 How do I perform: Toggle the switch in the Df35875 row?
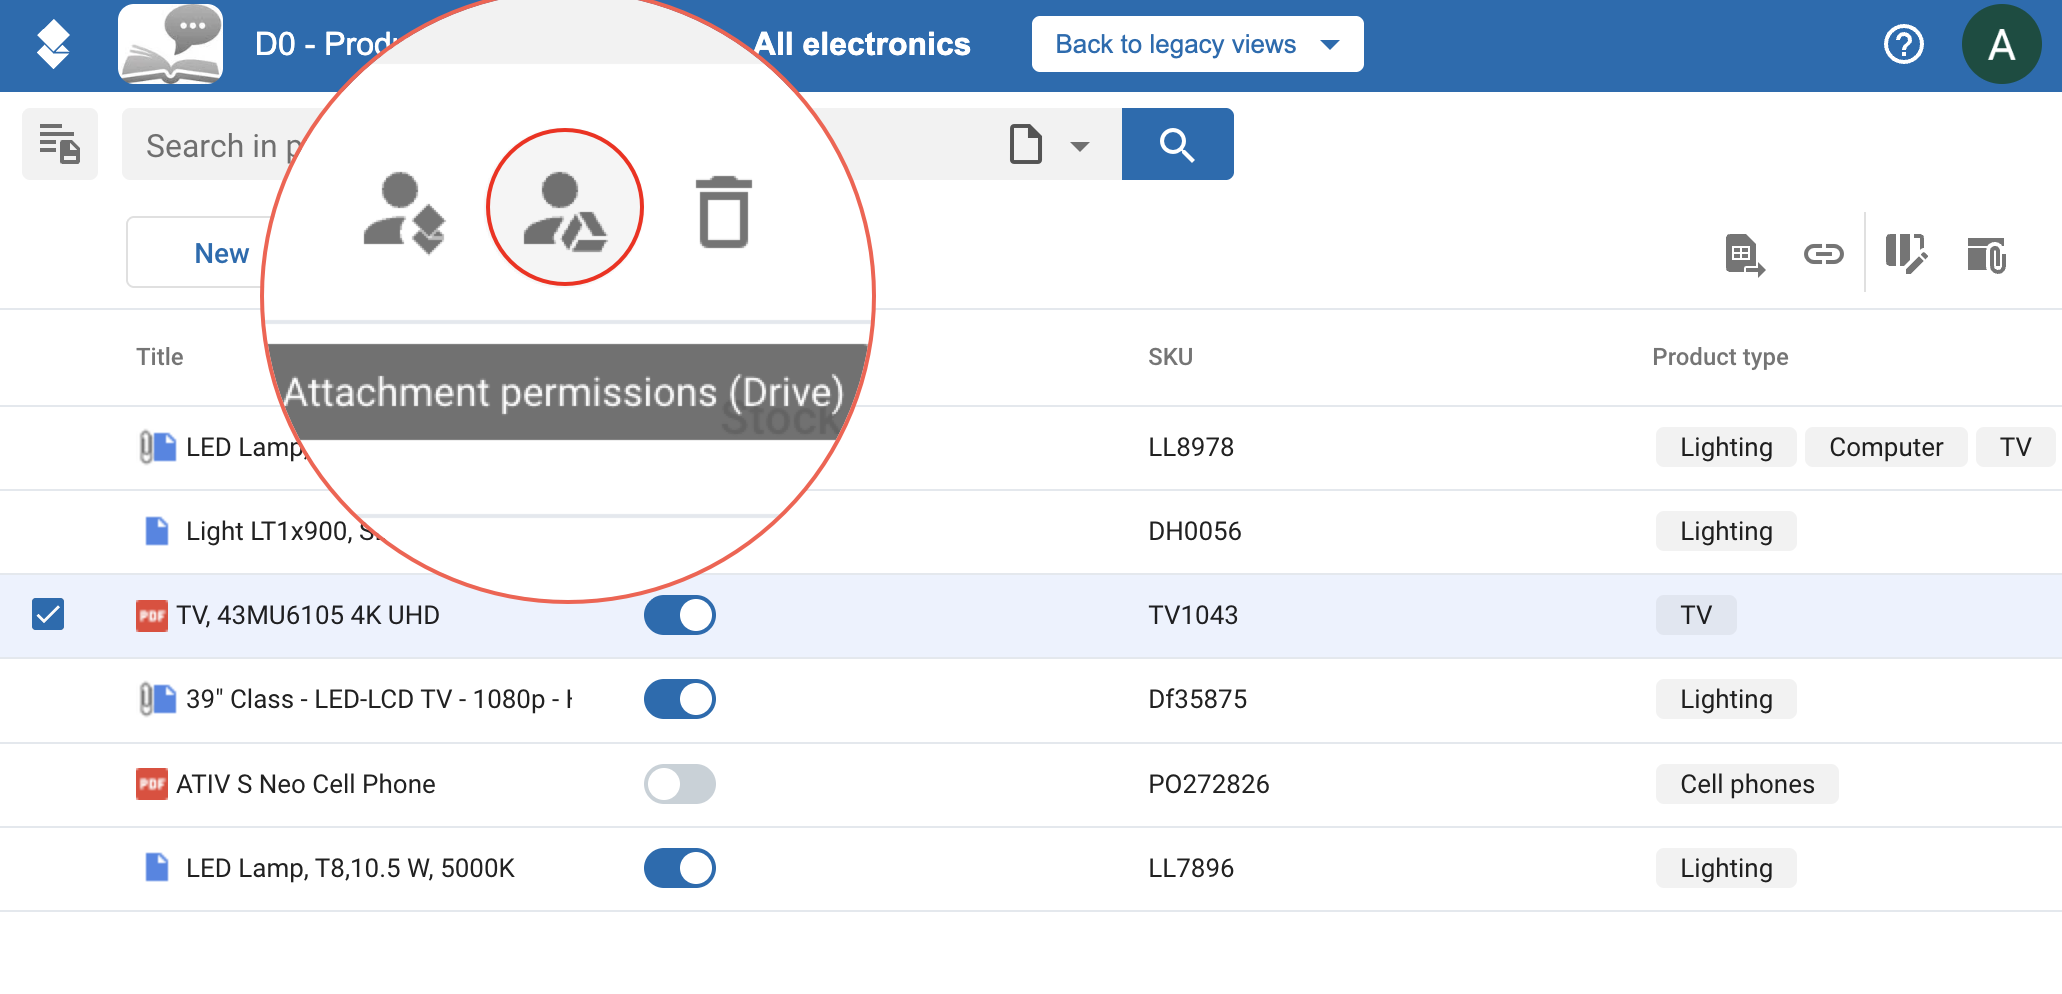680,699
